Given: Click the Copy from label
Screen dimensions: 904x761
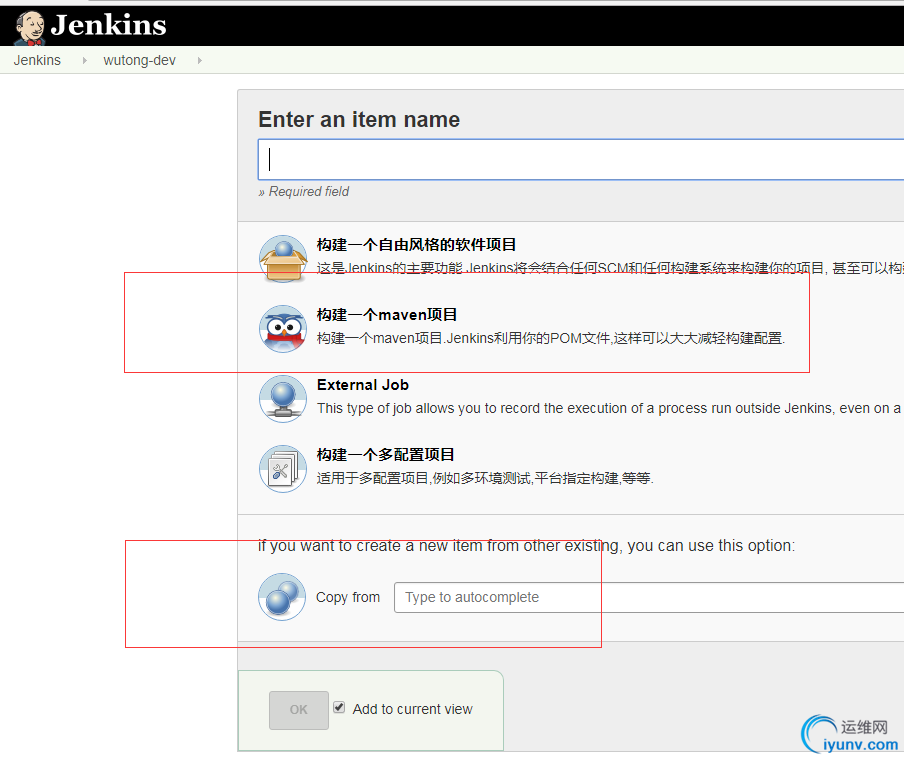Looking at the screenshot, I should [348, 597].
